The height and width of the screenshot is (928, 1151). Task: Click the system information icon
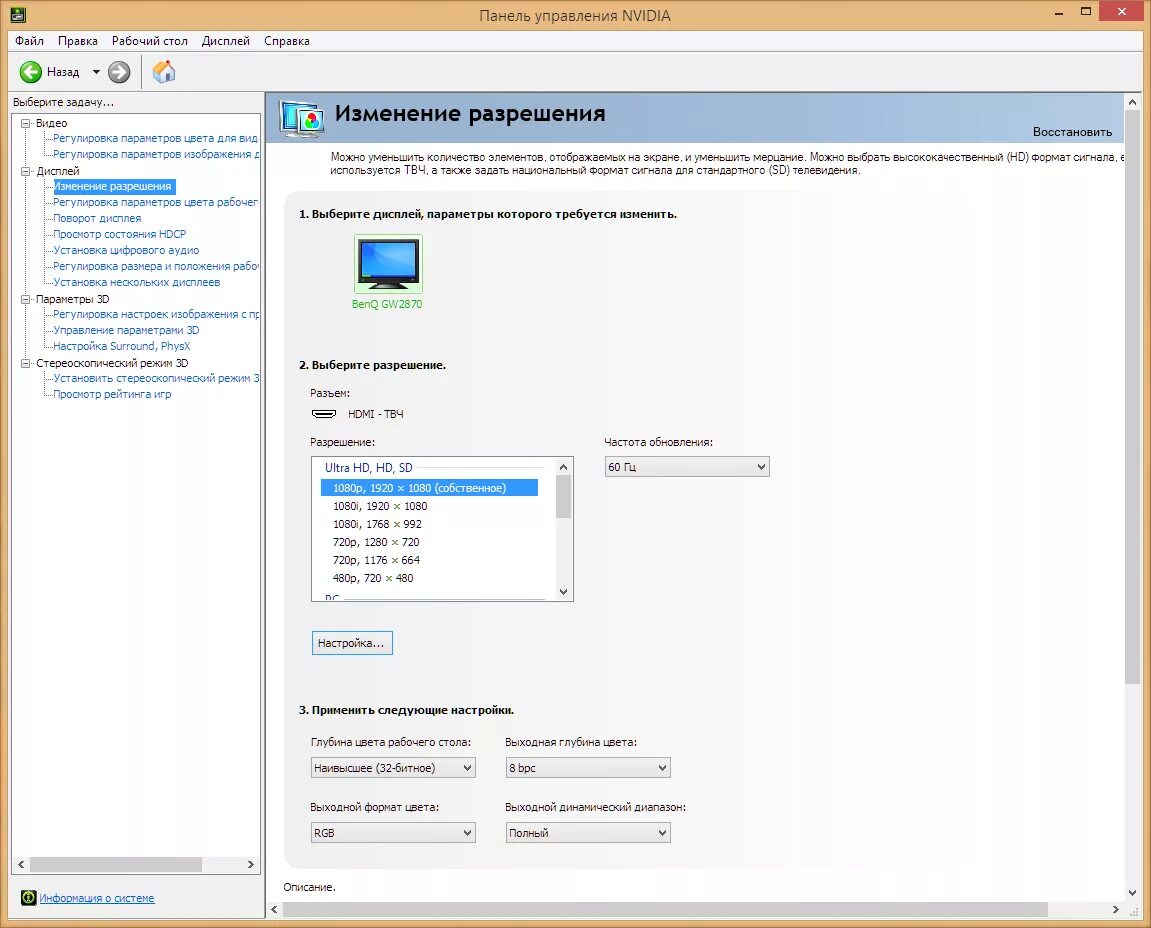click(x=29, y=898)
